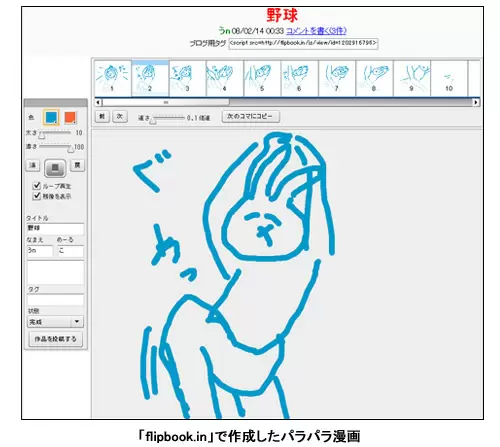Click the stop playback square button
The width and height of the screenshot is (500, 447).
[x=55, y=168]
